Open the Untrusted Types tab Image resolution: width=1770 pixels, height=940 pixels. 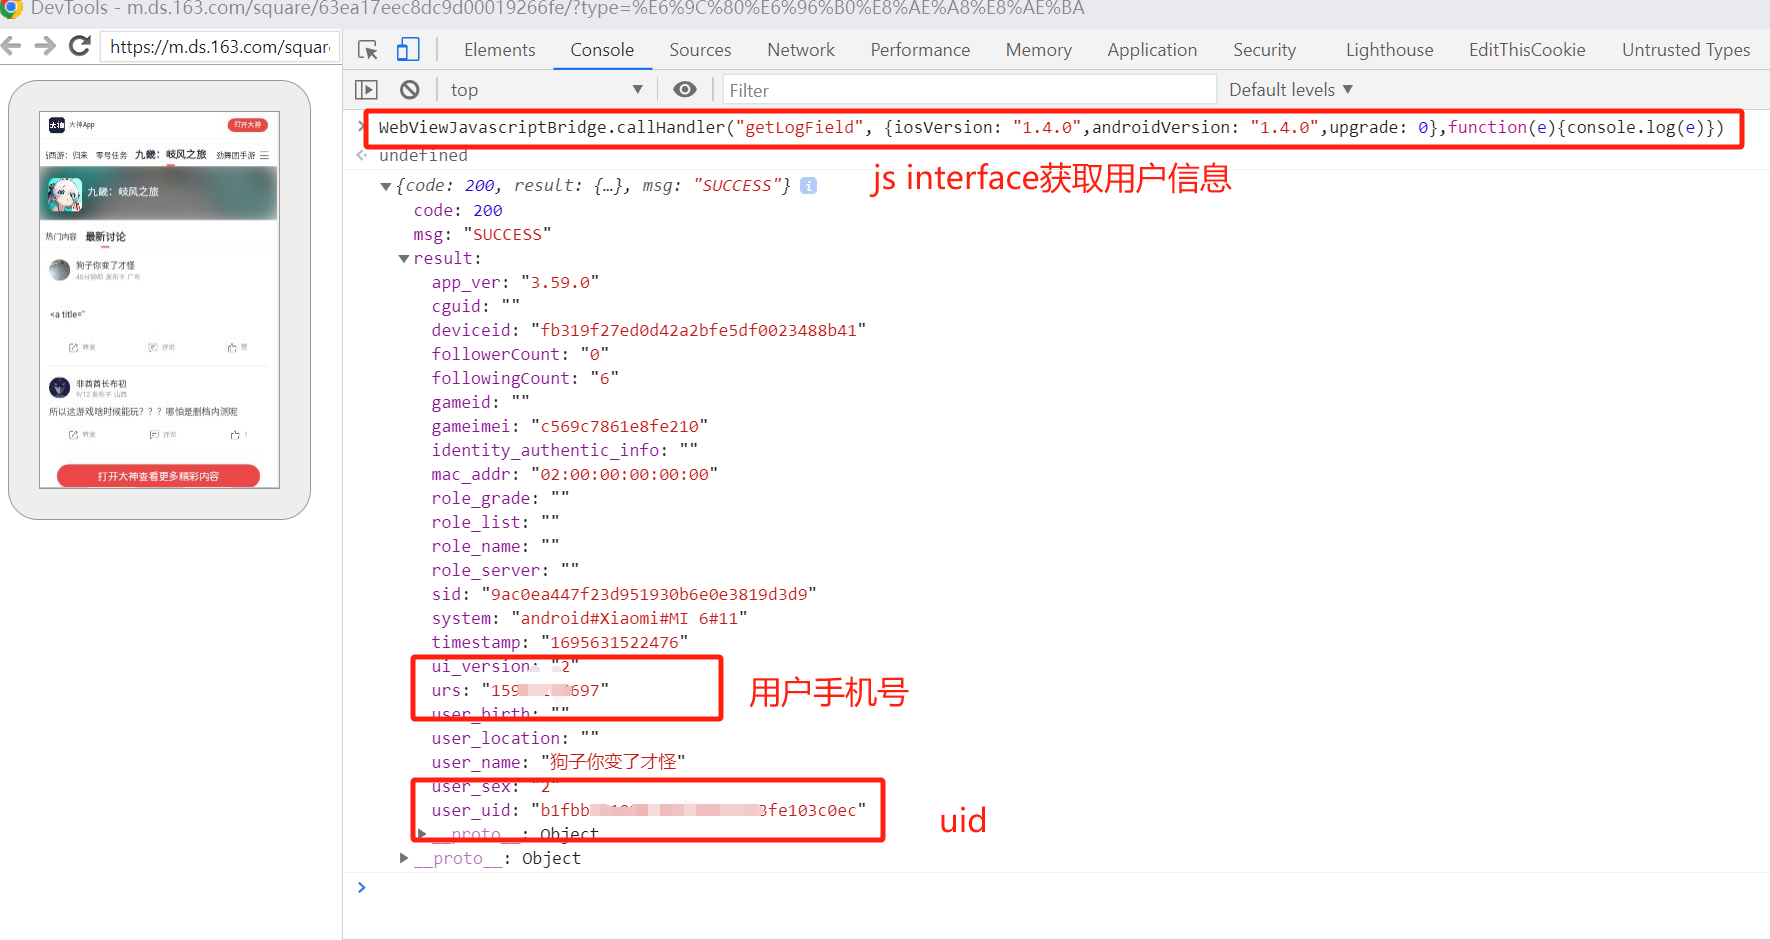[1686, 50]
